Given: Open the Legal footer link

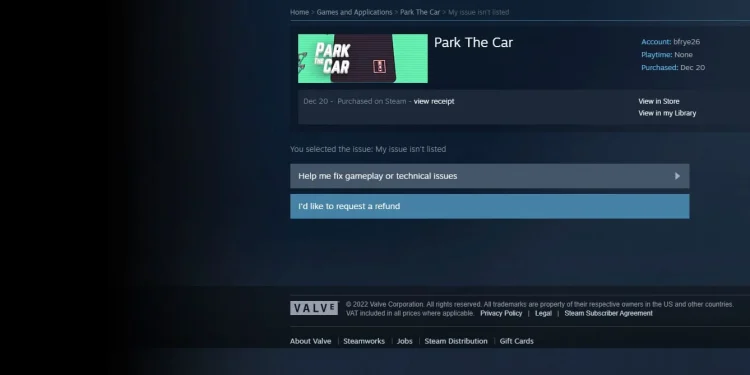Looking at the screenshot, I should (x=543, y=313).
